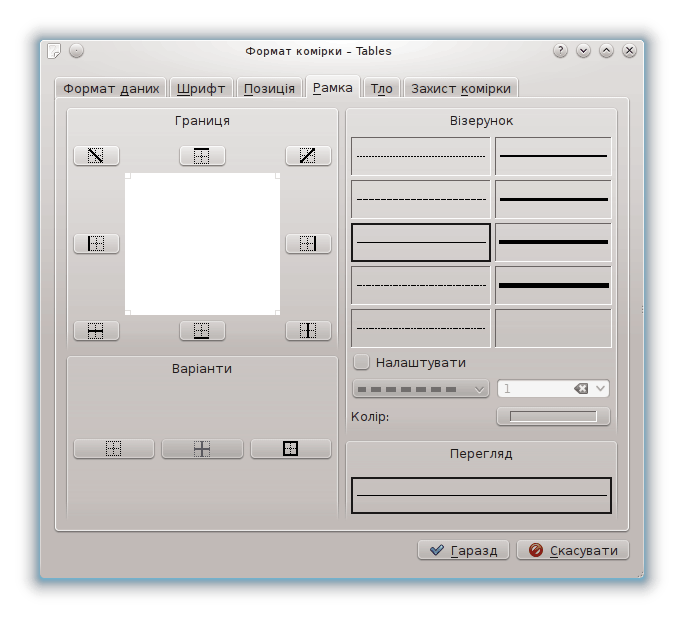Choose the dotted line pattern

[421, 156]
